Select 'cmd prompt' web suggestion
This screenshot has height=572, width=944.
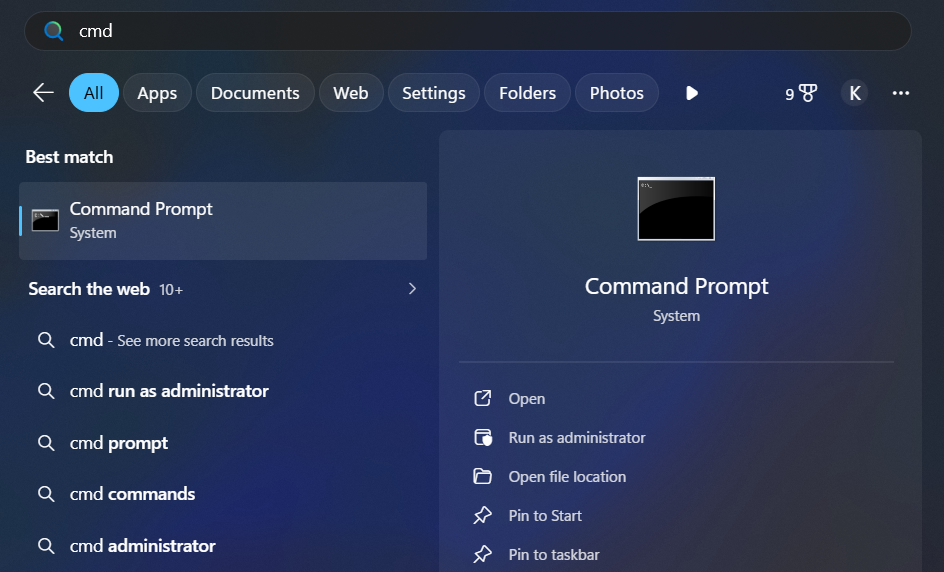(223, 443)
